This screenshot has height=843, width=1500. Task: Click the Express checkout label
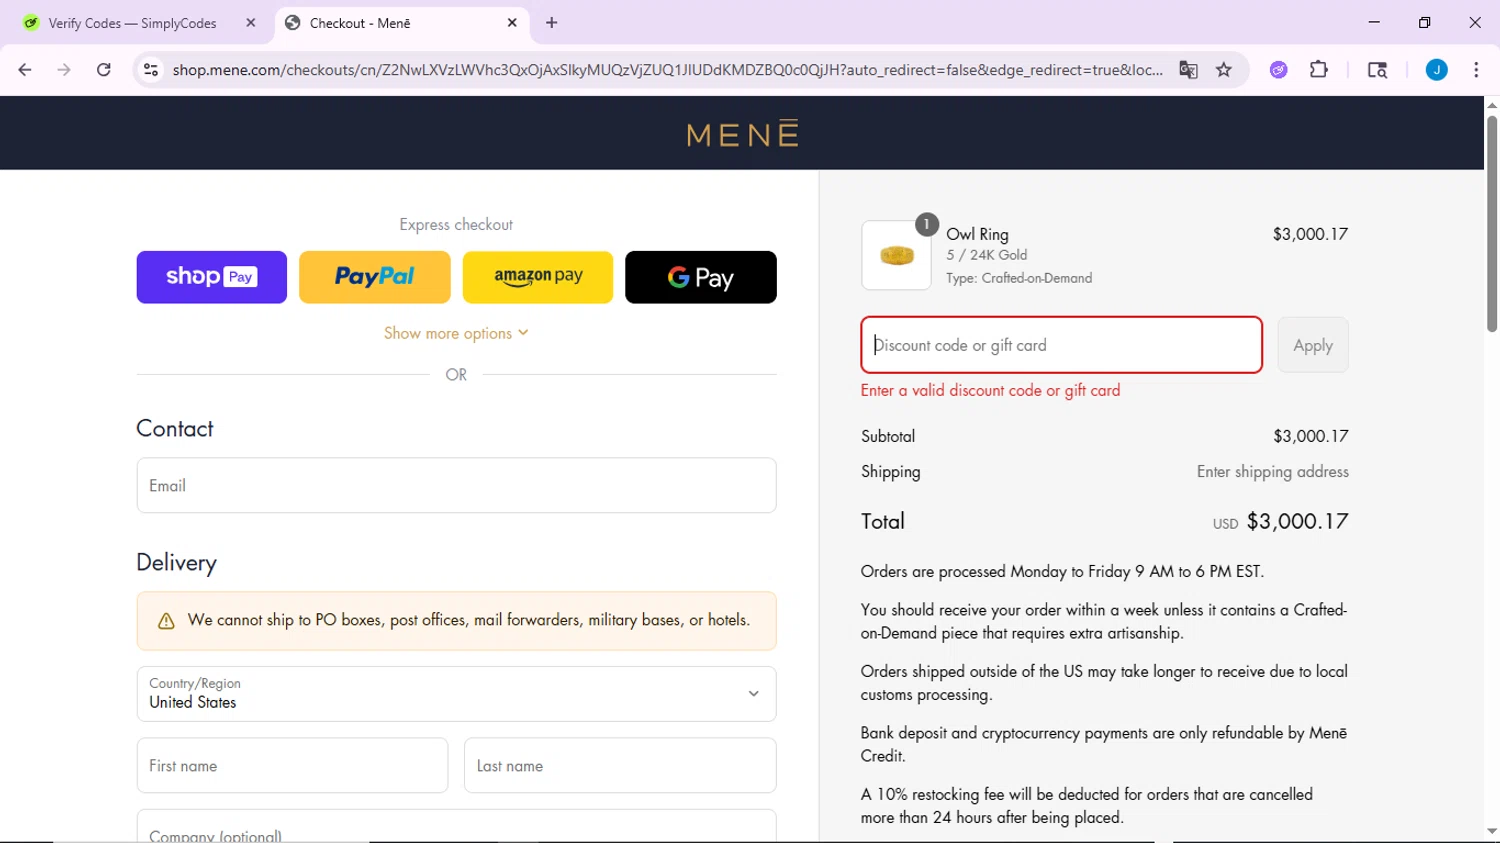click(x=456, y=225)
